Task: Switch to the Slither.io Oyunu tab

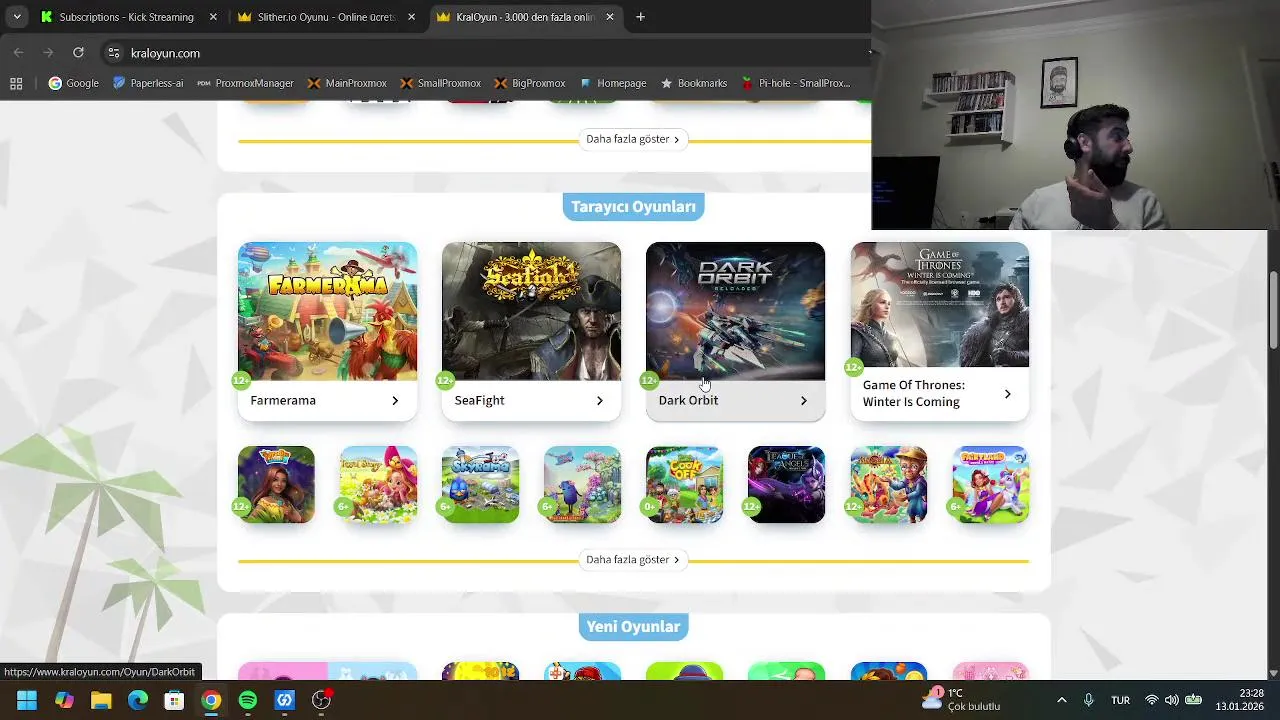Action: (x=326, y=17)
